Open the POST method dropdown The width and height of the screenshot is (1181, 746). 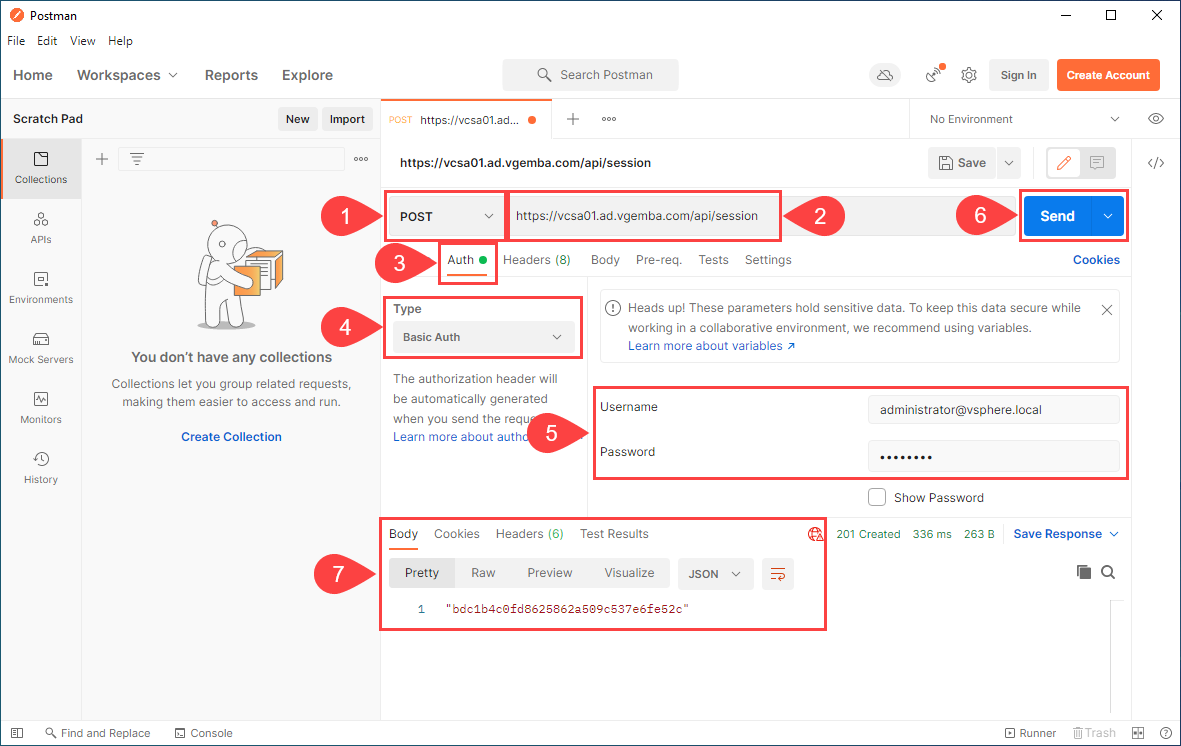tap(446, 216)
